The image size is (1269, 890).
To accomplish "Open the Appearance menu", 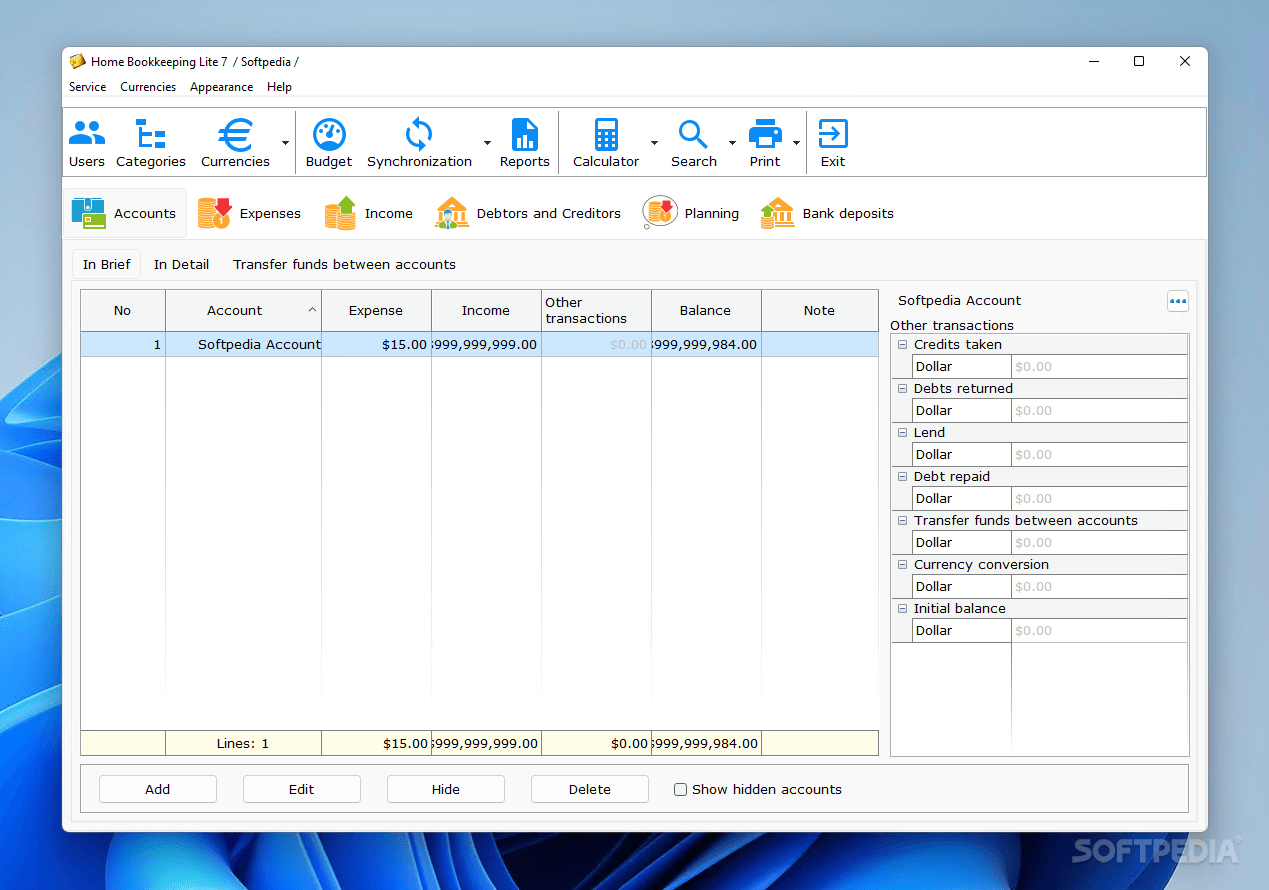I will (x=221, y=87).
